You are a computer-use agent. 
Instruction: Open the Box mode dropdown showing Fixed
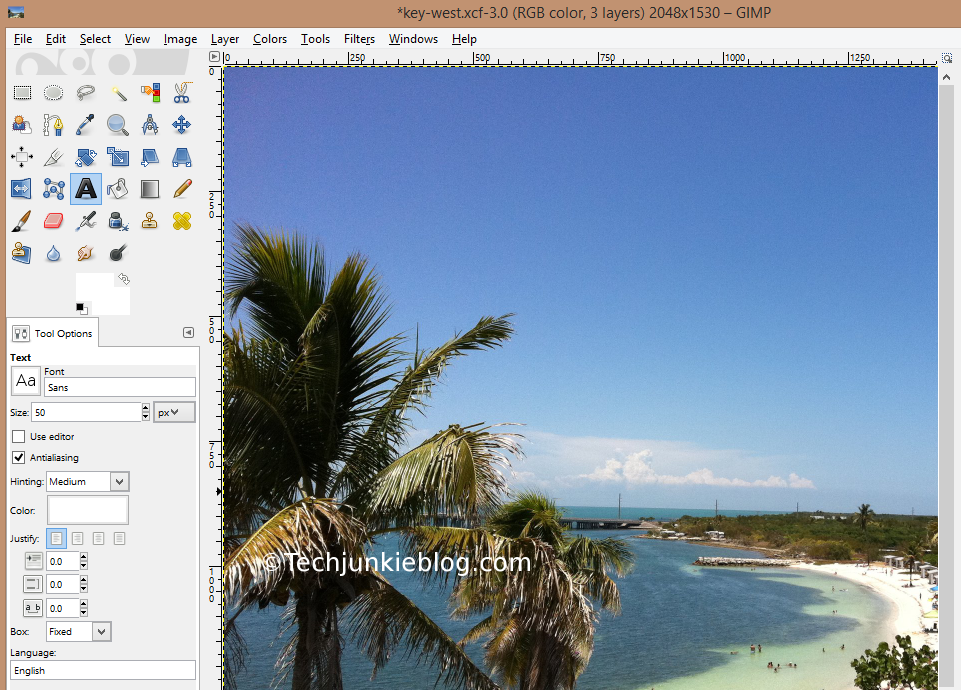(x=78, y=631)
